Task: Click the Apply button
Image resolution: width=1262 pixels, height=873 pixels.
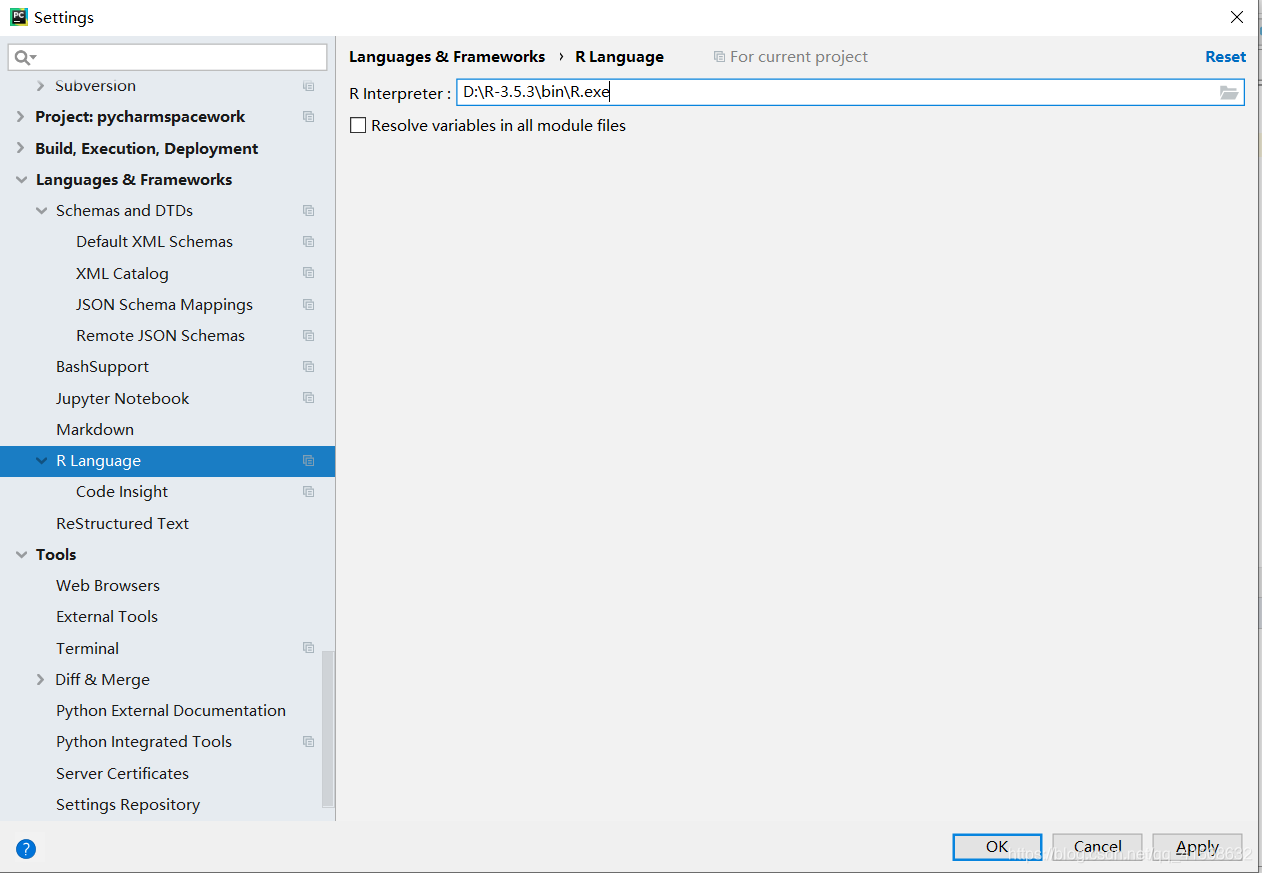Action: point(1197,847)
